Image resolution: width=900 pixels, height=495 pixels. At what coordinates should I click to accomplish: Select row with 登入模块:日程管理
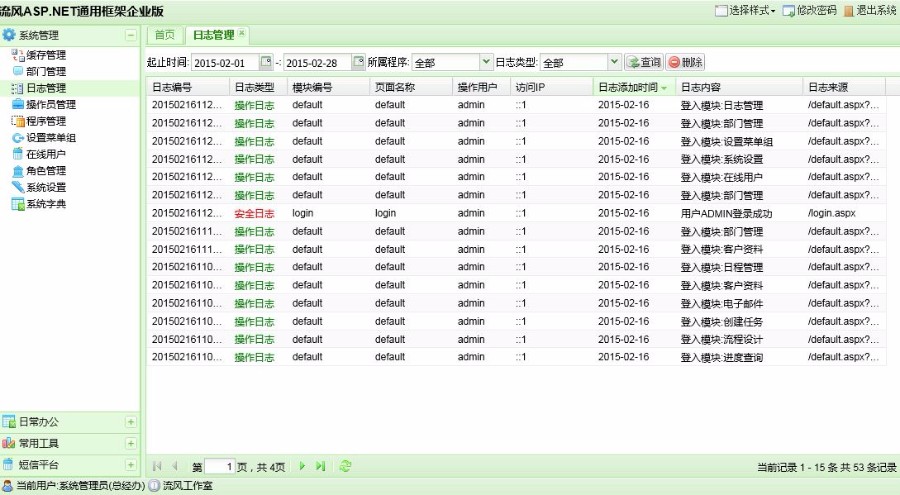click(x=517, y=267)
